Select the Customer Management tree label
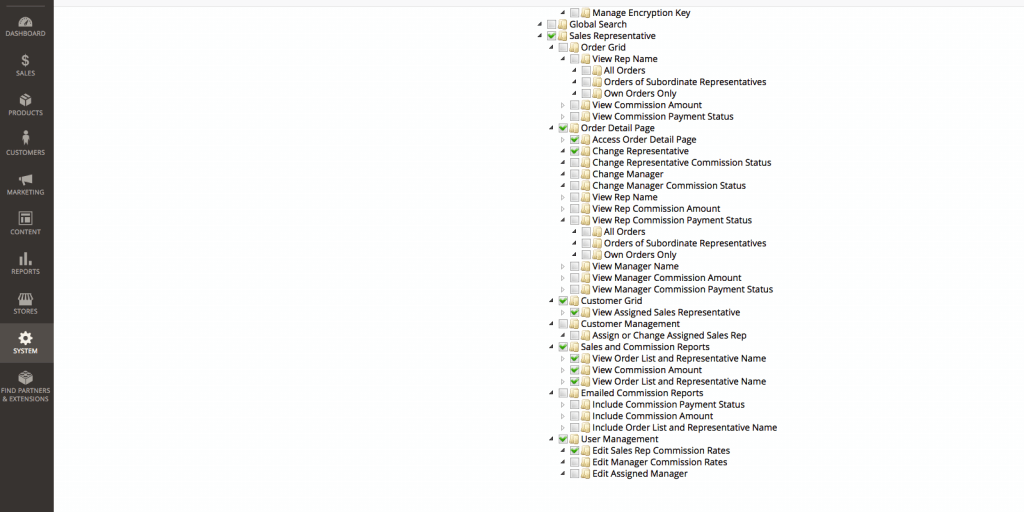Screen dimensions: 1024x512 (x=630, y=324)
